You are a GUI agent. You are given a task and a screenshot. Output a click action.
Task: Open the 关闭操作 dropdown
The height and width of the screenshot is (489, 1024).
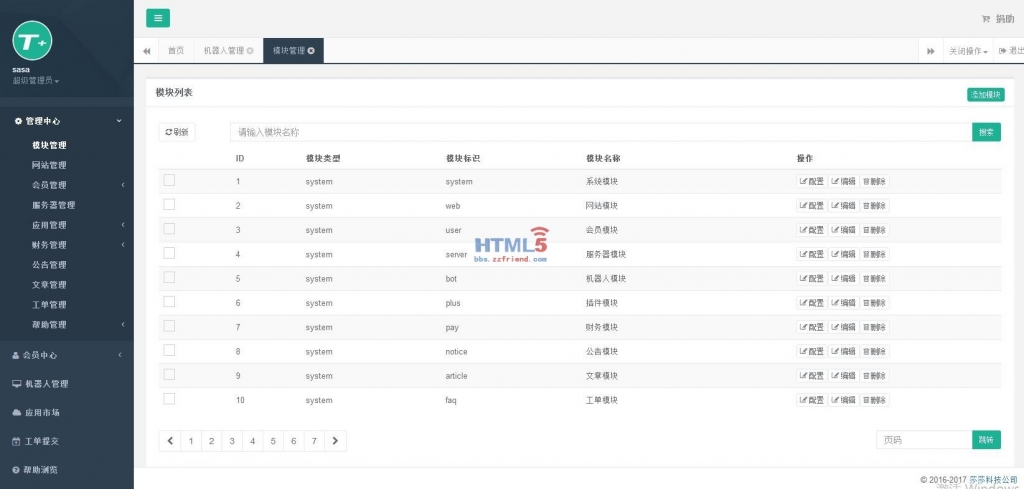(968, 50)
